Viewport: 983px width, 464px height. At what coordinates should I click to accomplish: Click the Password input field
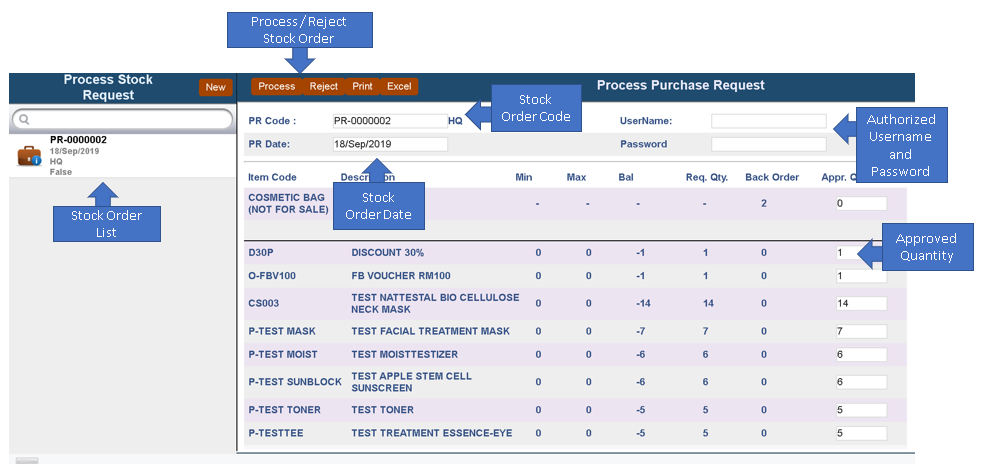[x=769, y=144]
